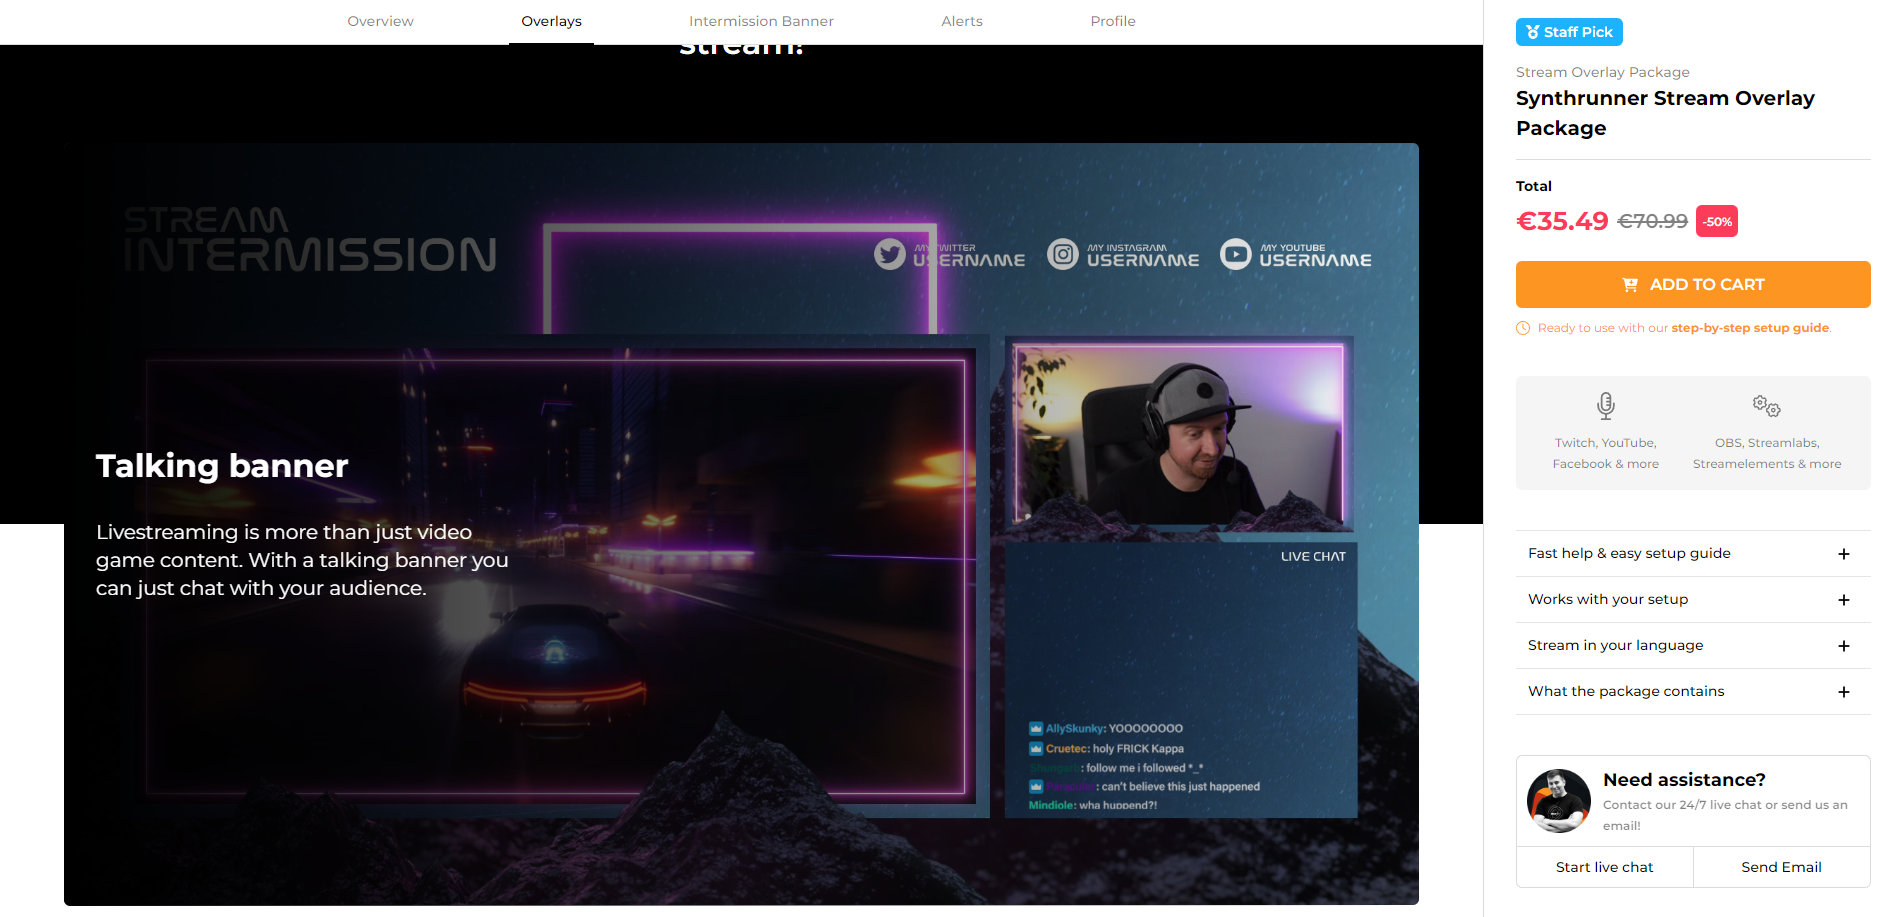Click the Staff Pick badge
The height and width of the screenshot is (917, 1896).
pos(1569,32)
